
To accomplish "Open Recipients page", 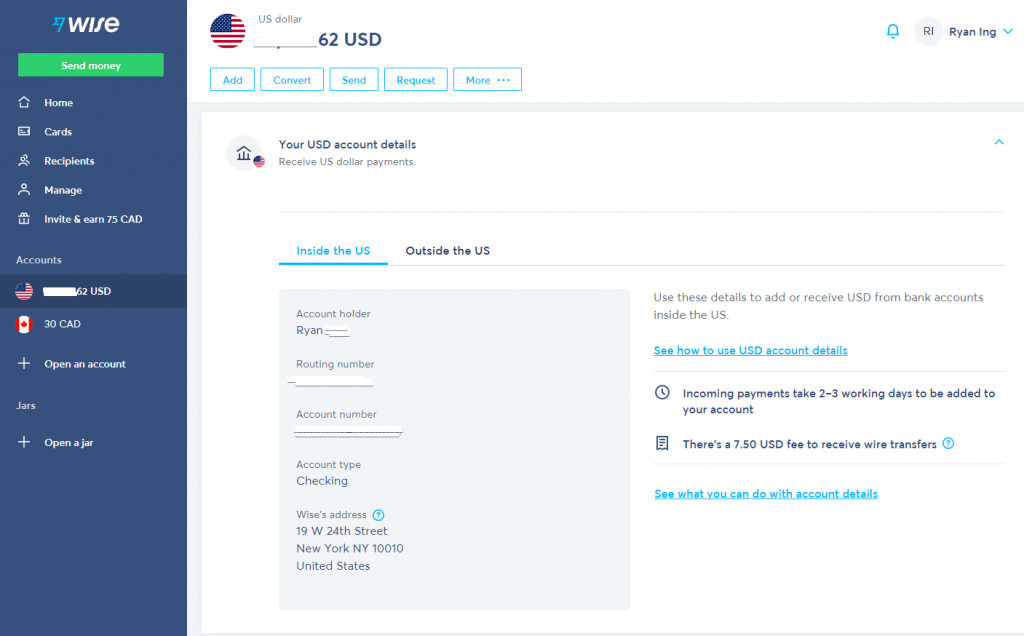I will (x=69, y=161).
